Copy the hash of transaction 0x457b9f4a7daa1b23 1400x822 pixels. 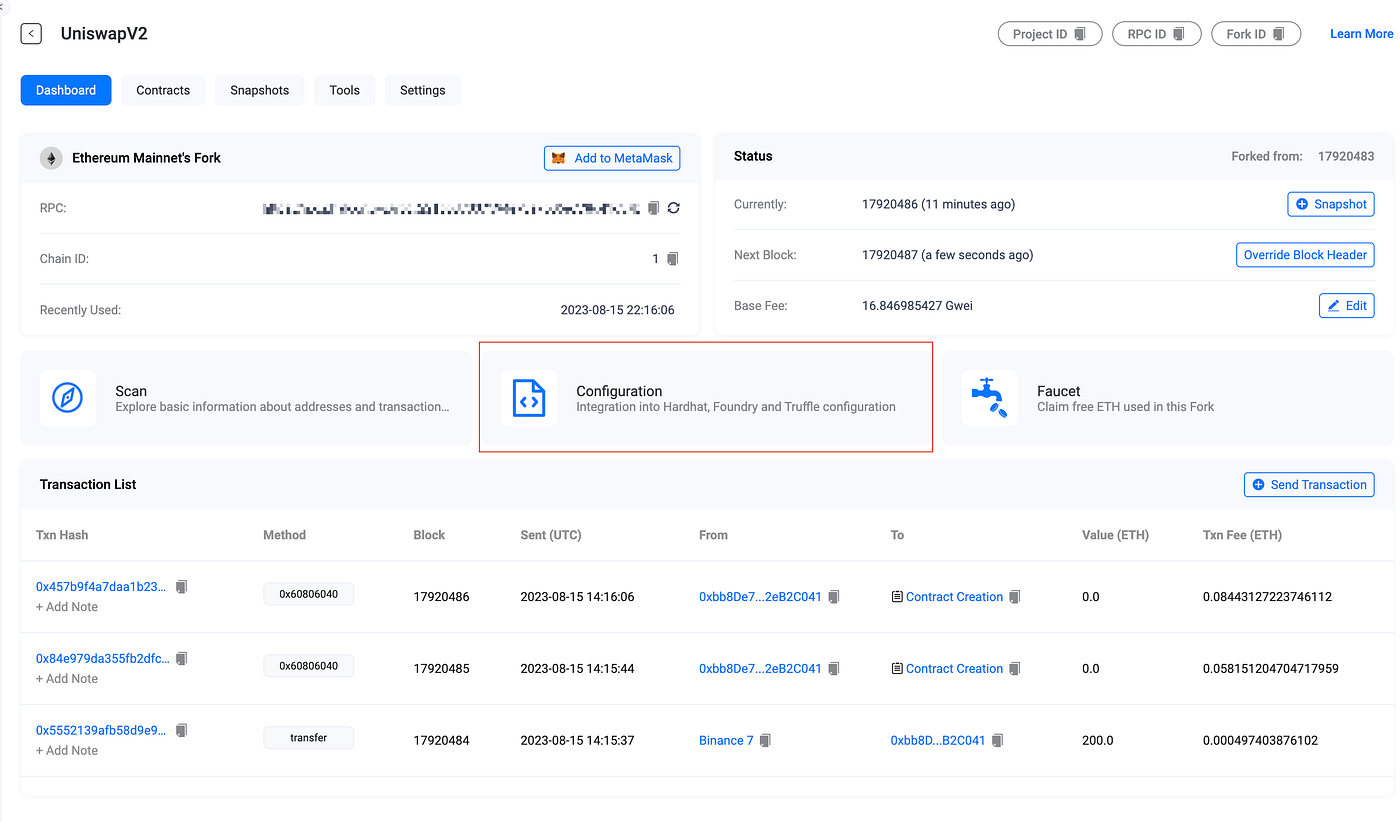pos(181,587)
